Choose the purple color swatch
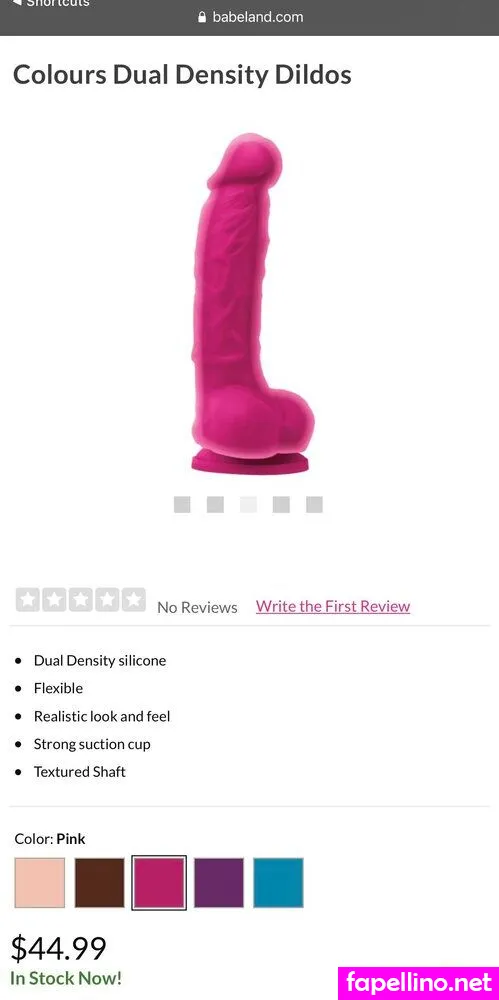499x1000 pixels. pos(219,883)
